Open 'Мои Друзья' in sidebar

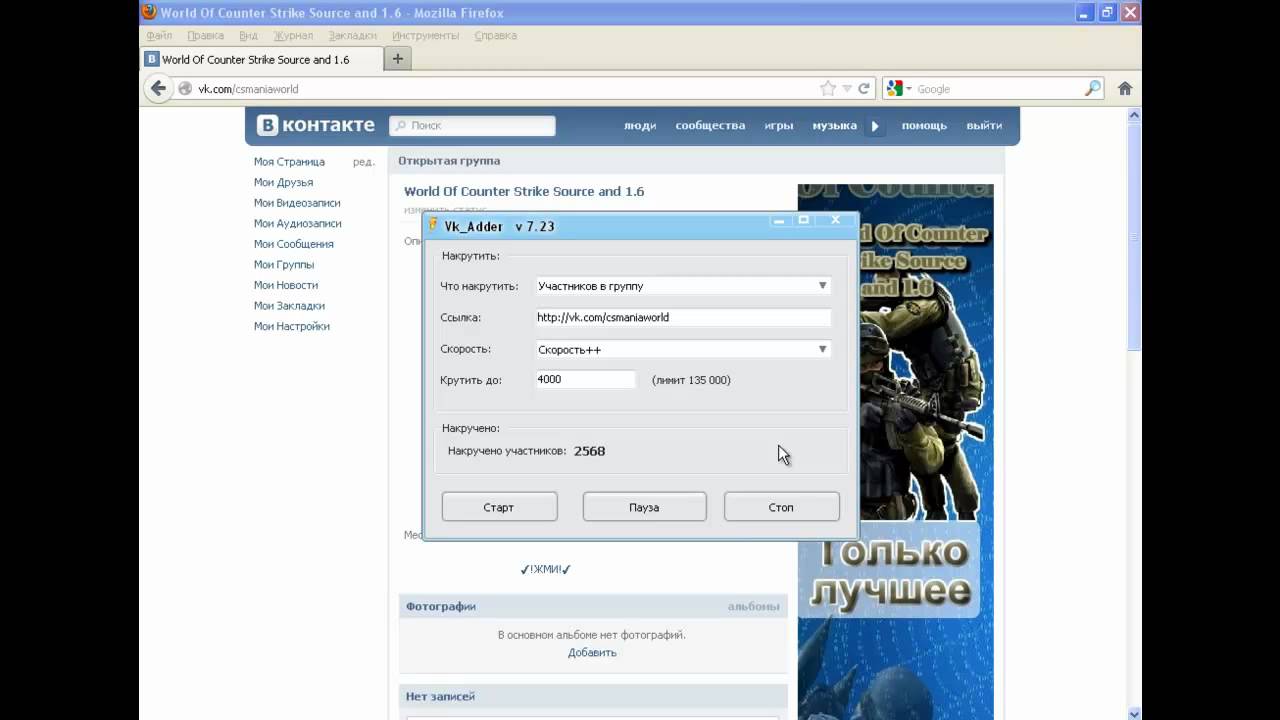click(283, 182)
